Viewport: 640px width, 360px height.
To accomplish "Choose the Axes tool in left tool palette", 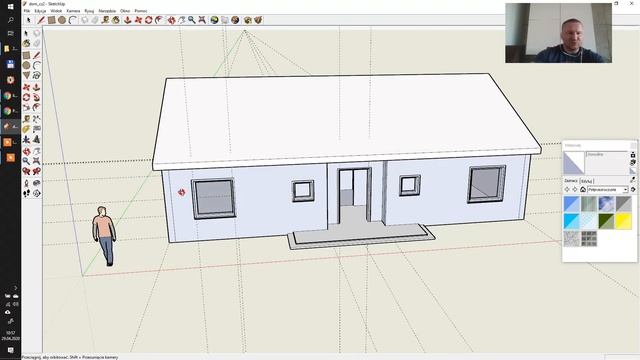I will click(x=27, y=140).
